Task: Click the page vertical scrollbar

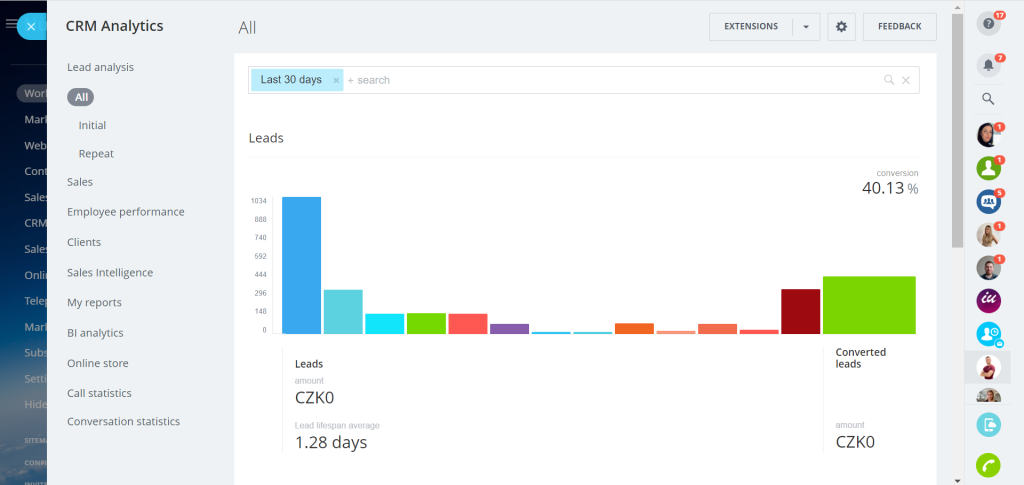Action: point(957,131)
